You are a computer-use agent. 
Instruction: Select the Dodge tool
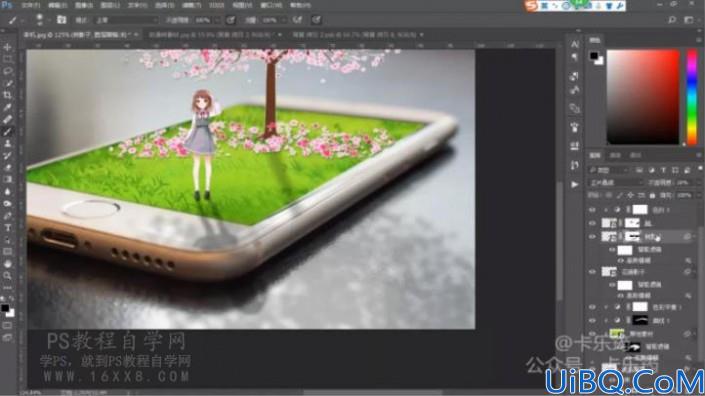pos(8,204)
